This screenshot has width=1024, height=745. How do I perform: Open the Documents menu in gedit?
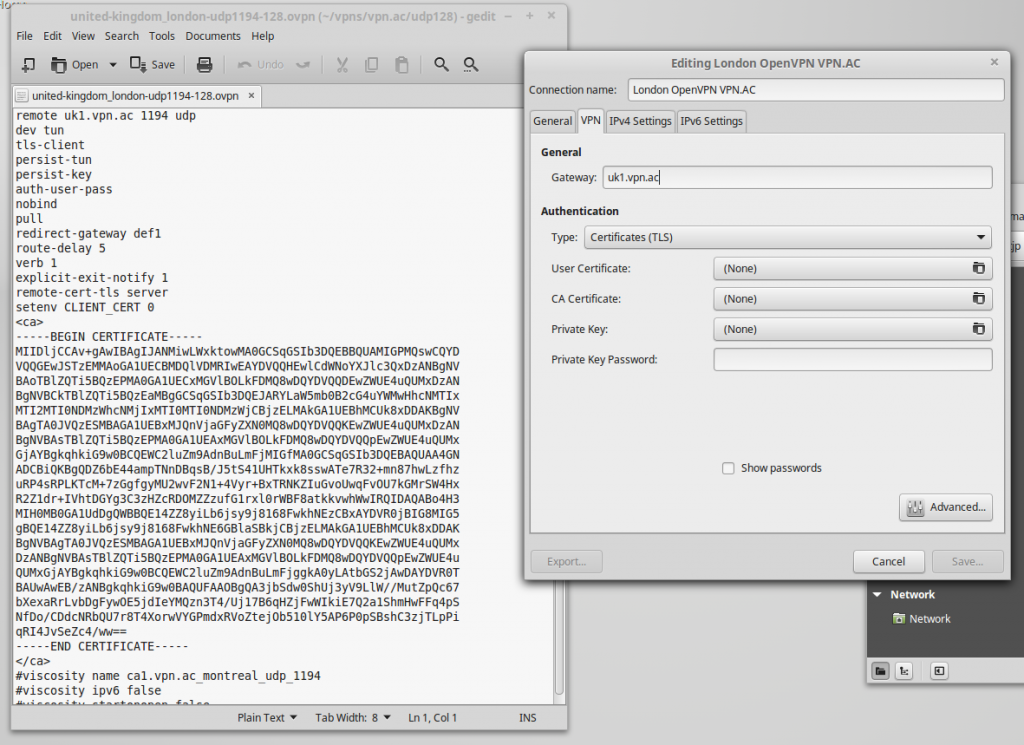213,36
